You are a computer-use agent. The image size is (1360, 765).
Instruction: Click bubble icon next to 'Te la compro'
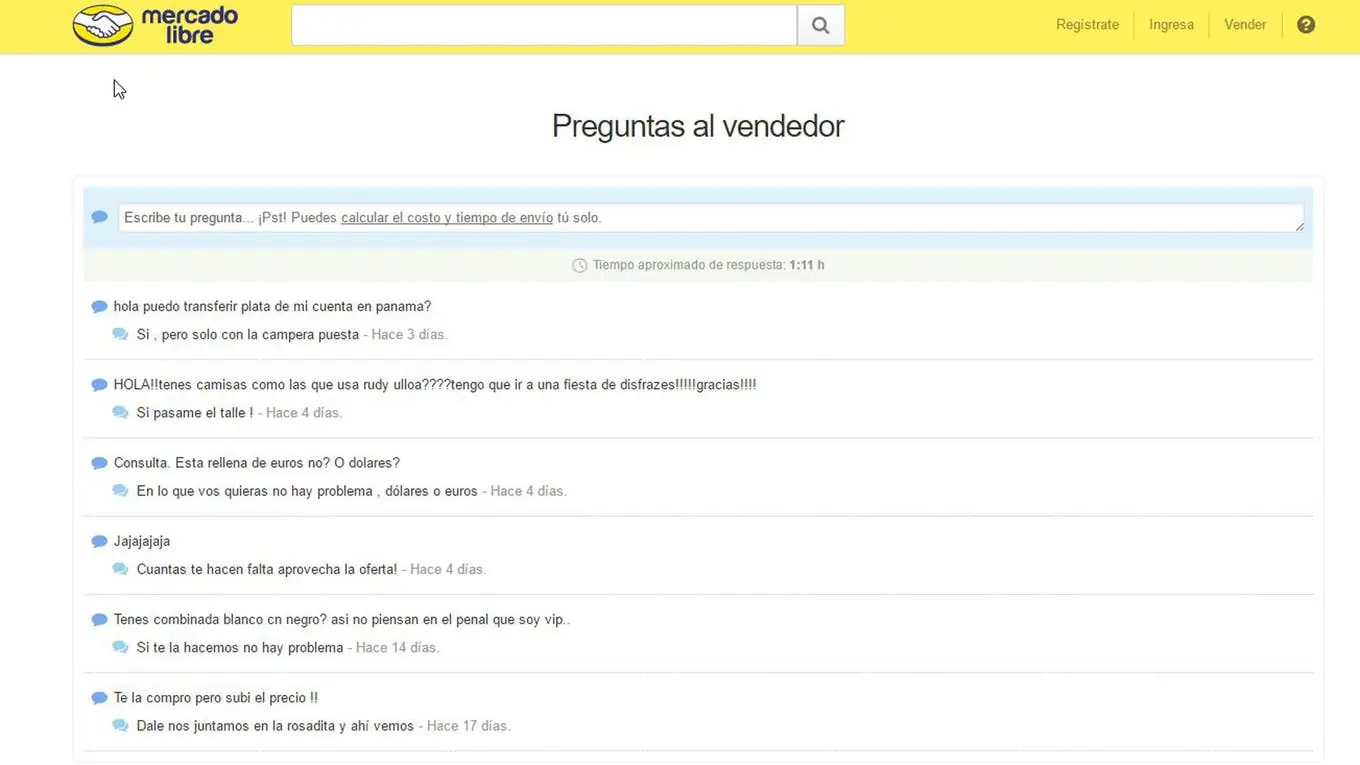click(99, 698)
